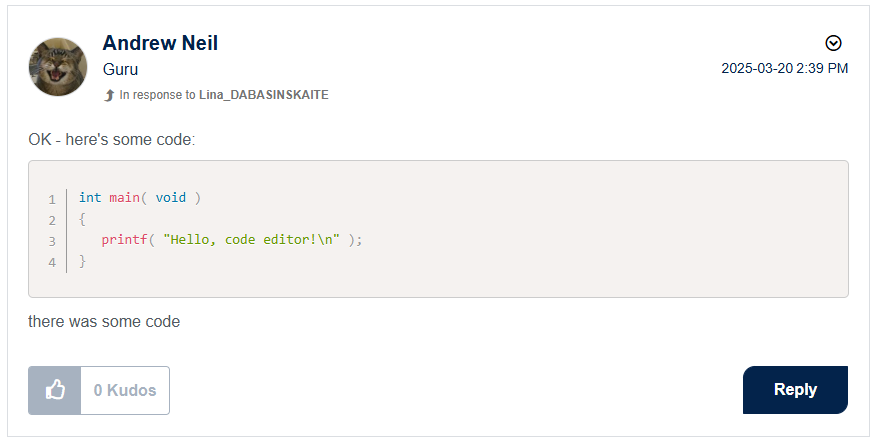Click the closing brace code line

tap(83, 261)
